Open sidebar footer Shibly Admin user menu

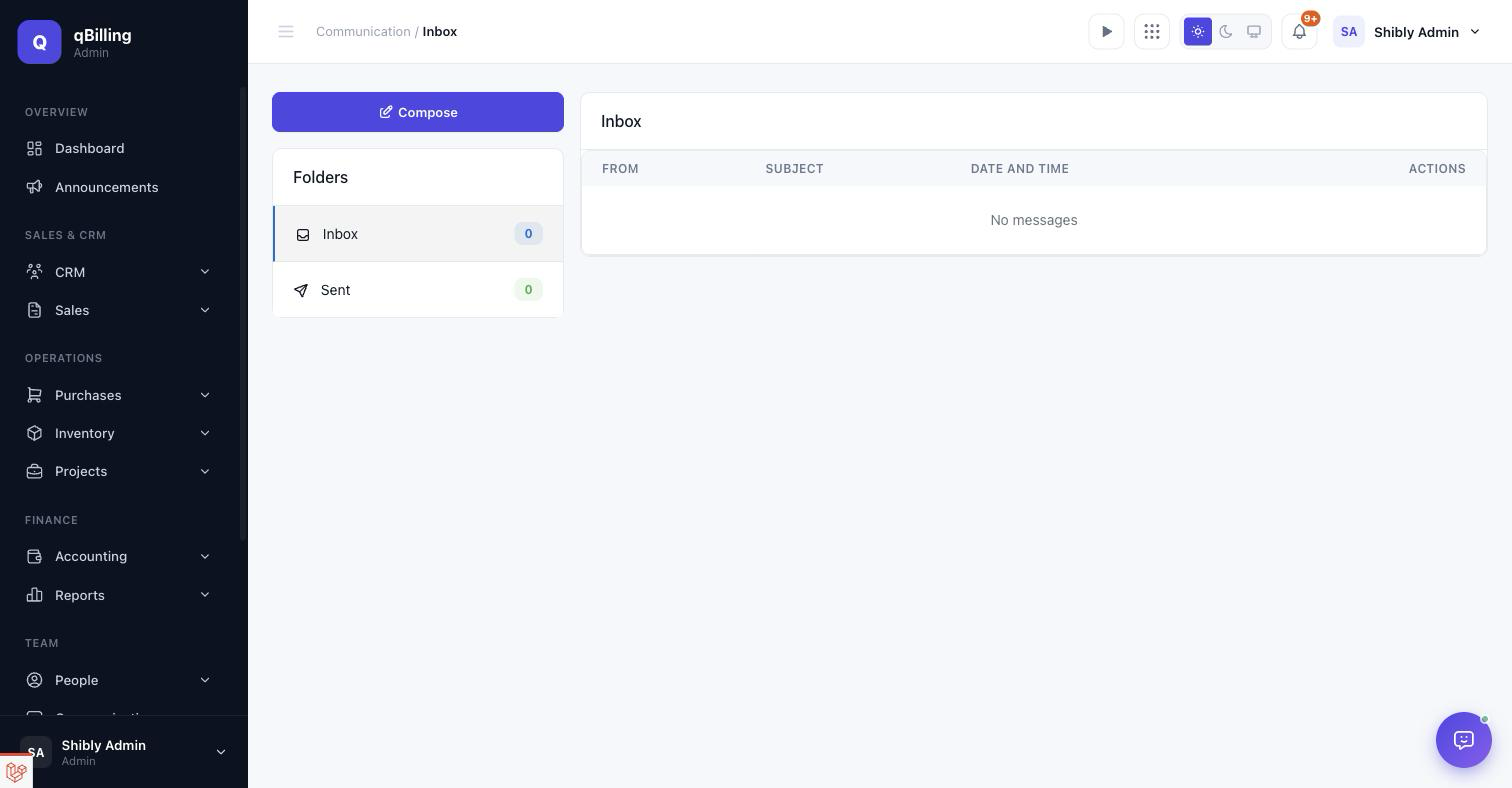(124, 752)
